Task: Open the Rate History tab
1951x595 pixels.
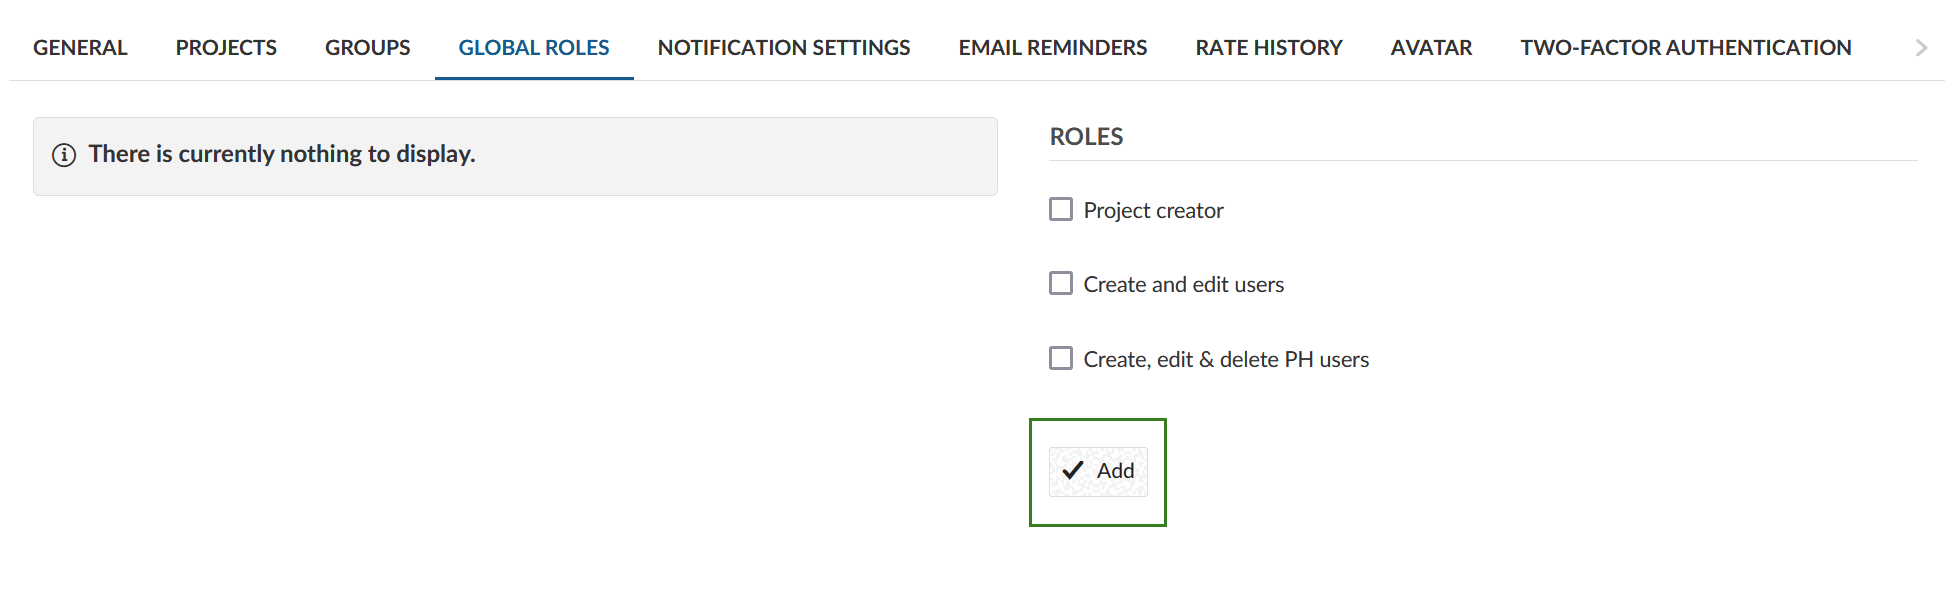Action: 1268,46
